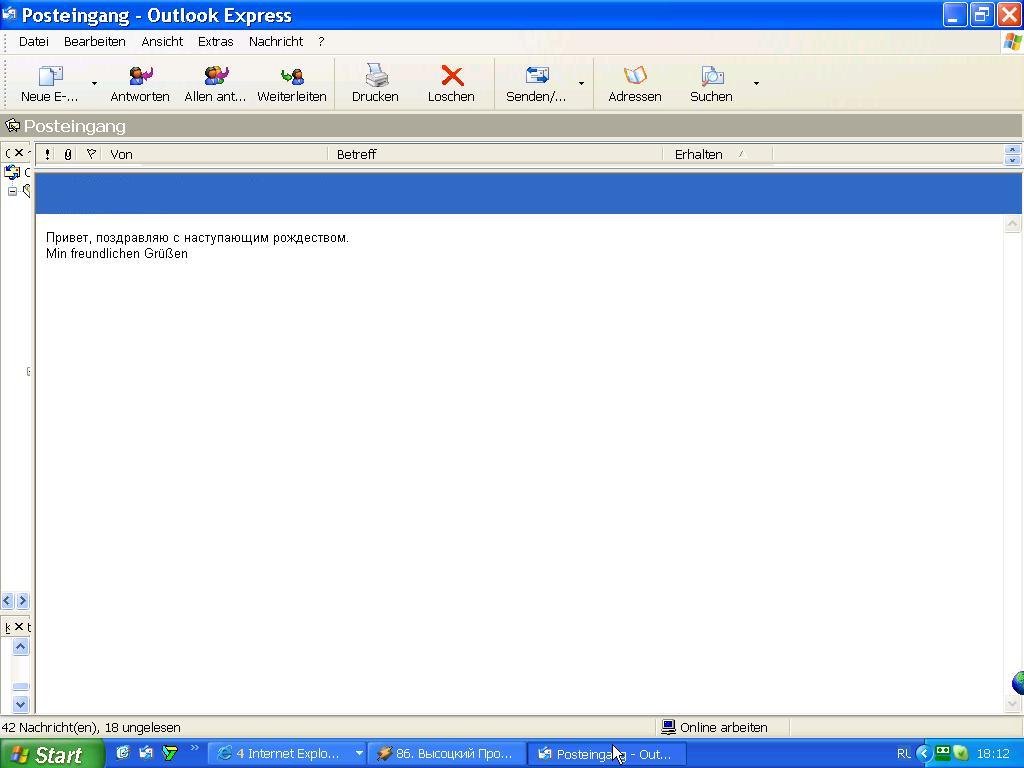
Task: Click the contacts pane scroll up arrow
Action: pyautogui.click(x=20, y=647)
